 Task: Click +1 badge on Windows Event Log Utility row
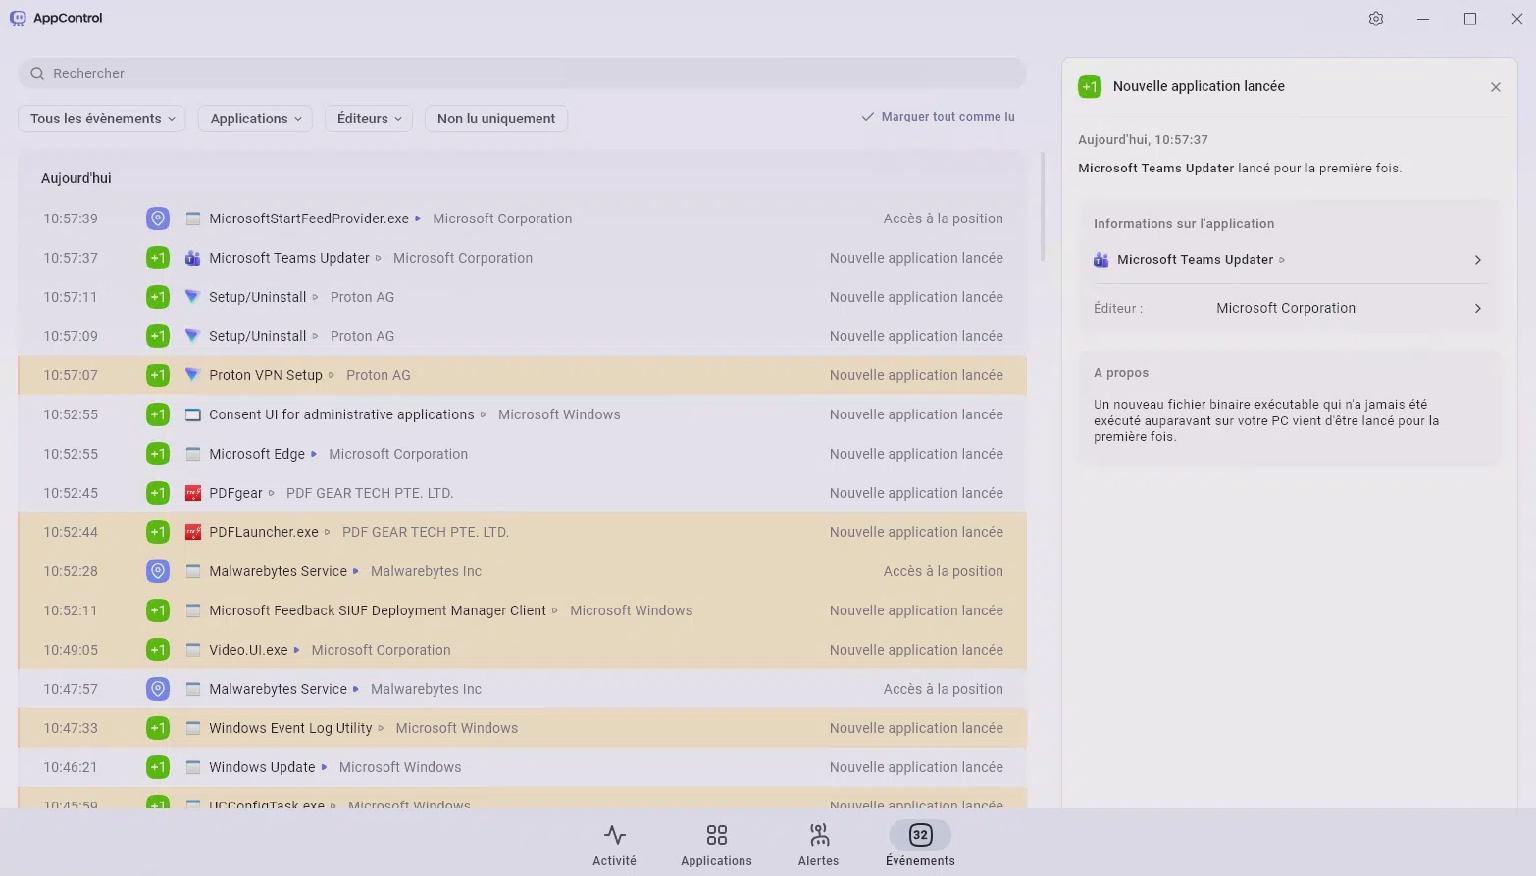click(x=158, y=728)
